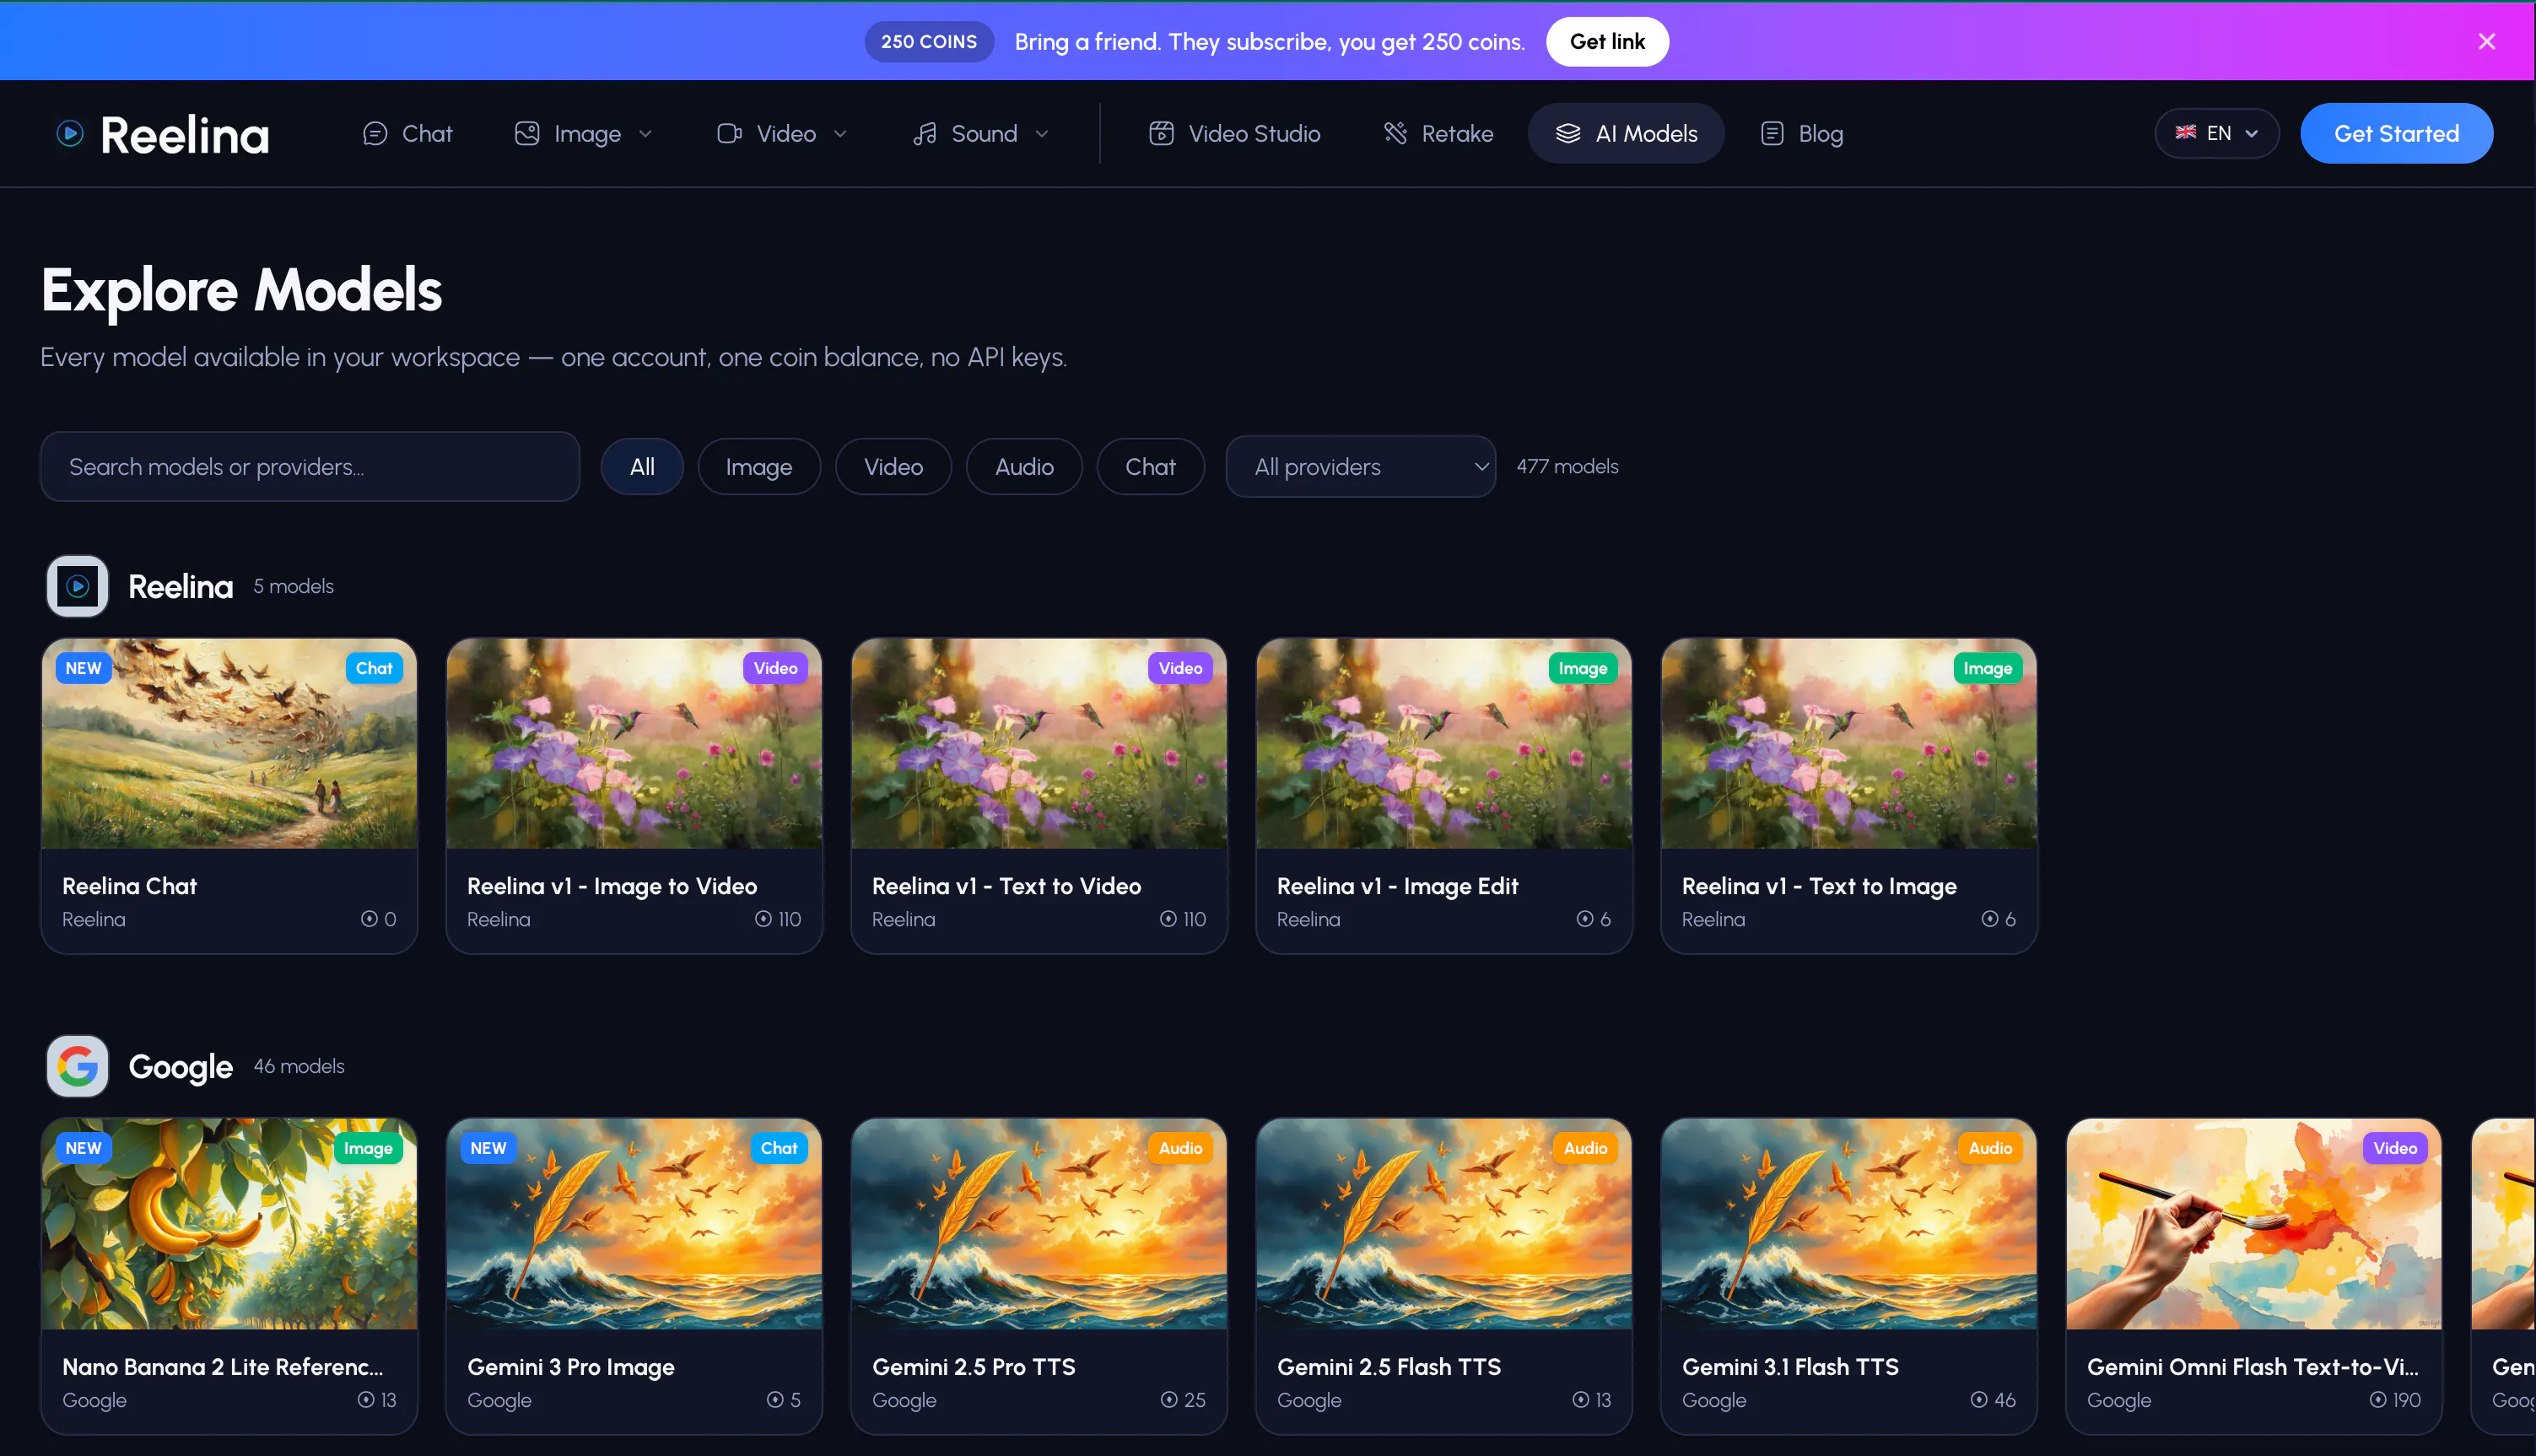Open Reelina v1 - Text to Image title
The height and width of the screenshot is (1456, 2536).
(x=1819, y=886)
